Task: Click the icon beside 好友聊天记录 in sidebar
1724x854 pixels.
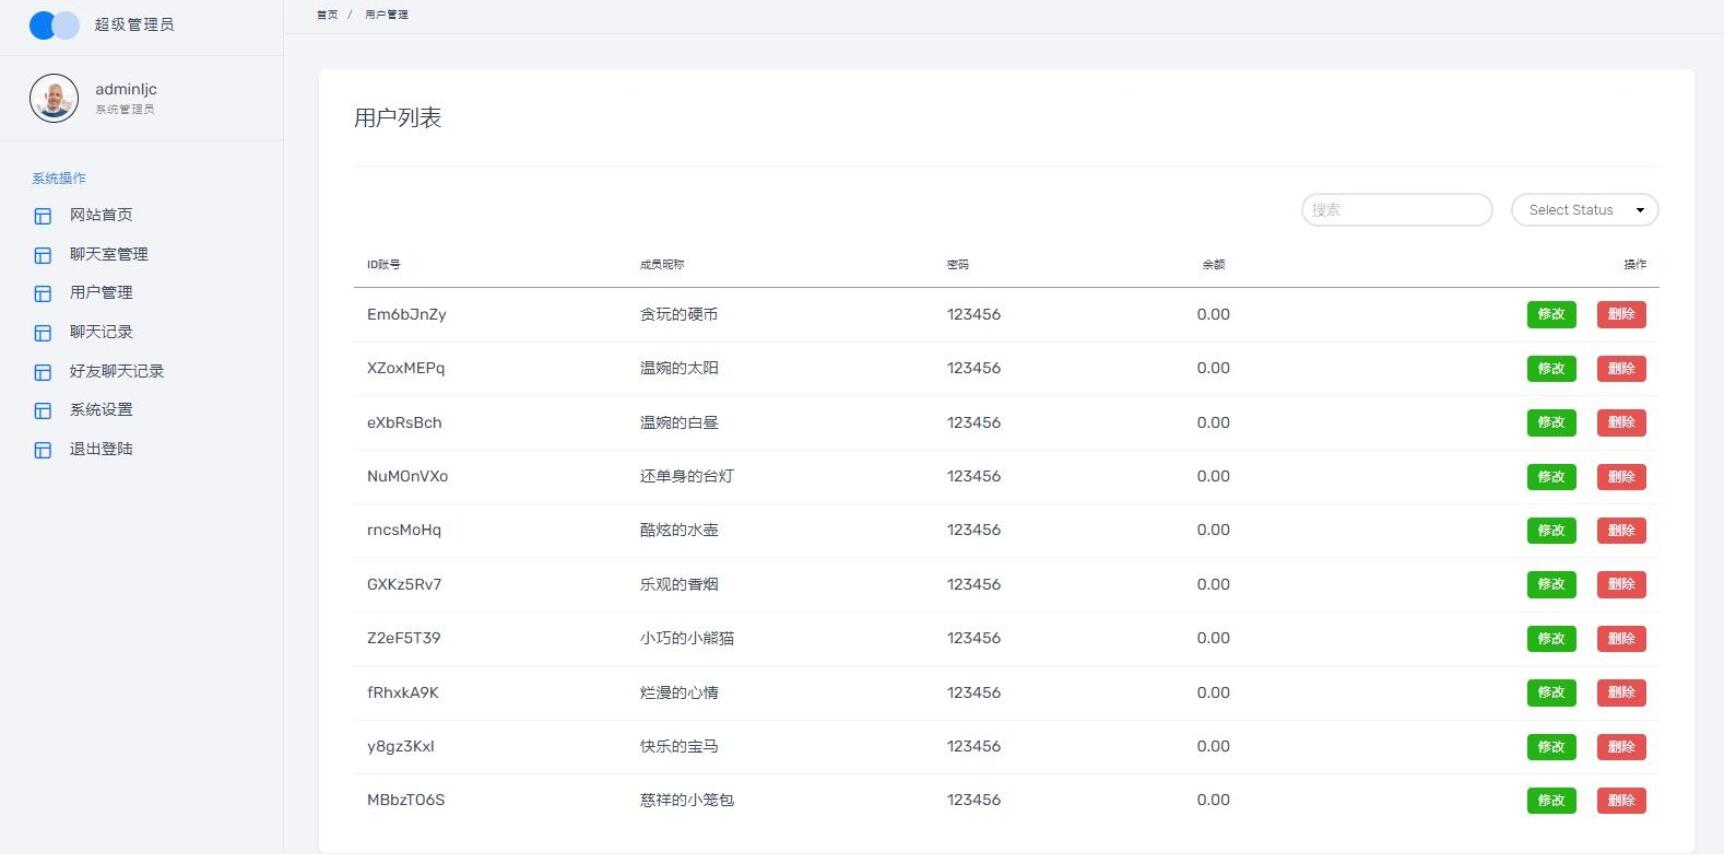Action: tap(43, 372)
